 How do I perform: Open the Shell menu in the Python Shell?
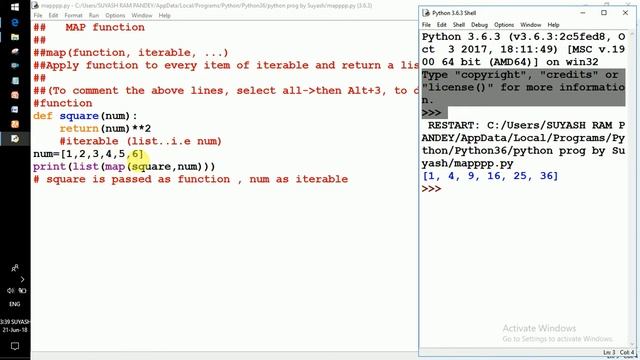pos(459,24)
